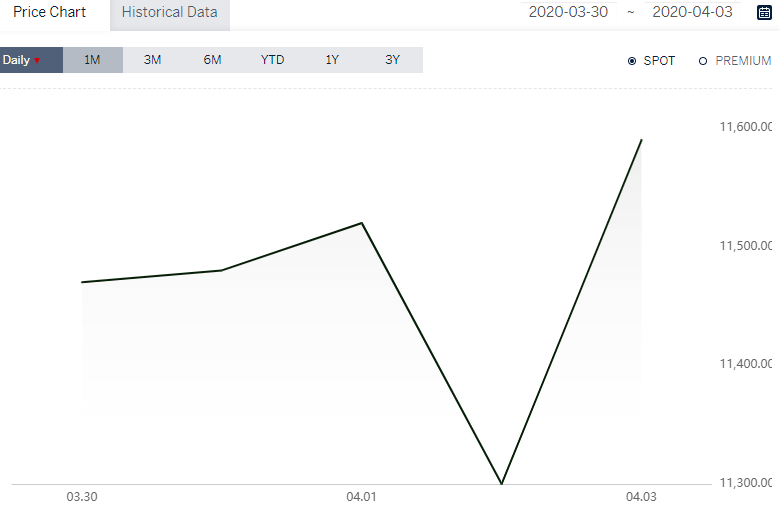The height and width of the screenshot is (517, 780).
Task: Click the 04.01 x-axis date label
Action: [361, 497]
